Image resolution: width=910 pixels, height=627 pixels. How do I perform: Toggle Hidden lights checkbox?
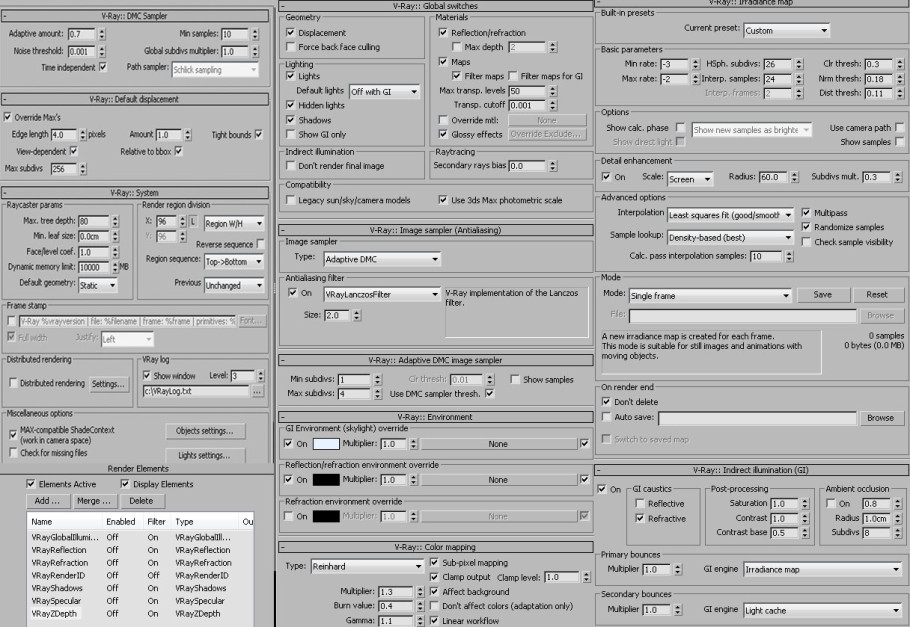[291, 105]
